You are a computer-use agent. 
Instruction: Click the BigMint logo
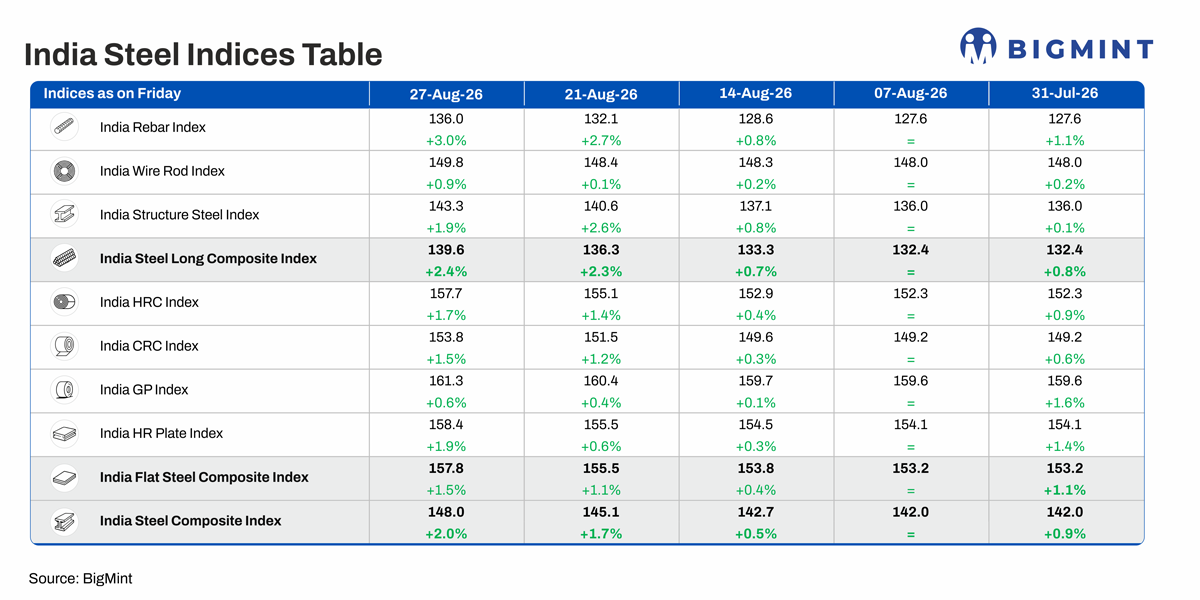pyautogui.click(x=1056, y=47)
